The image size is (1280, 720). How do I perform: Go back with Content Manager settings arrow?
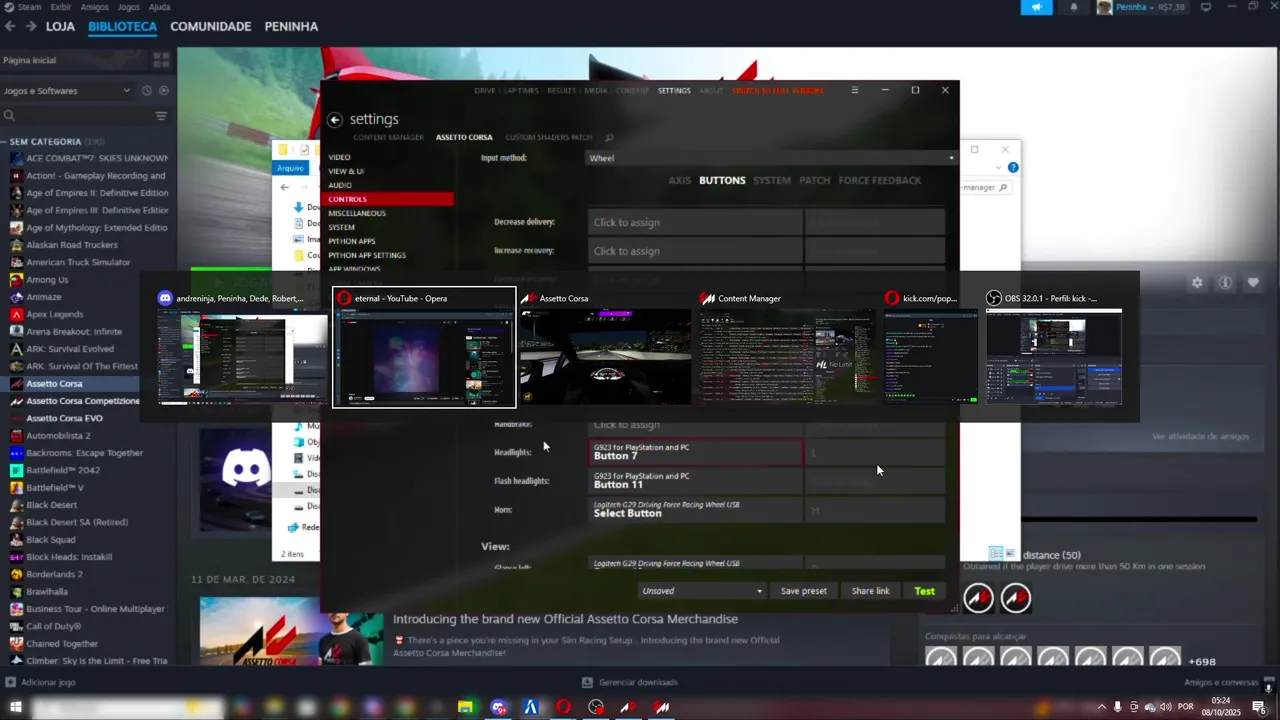335,120
